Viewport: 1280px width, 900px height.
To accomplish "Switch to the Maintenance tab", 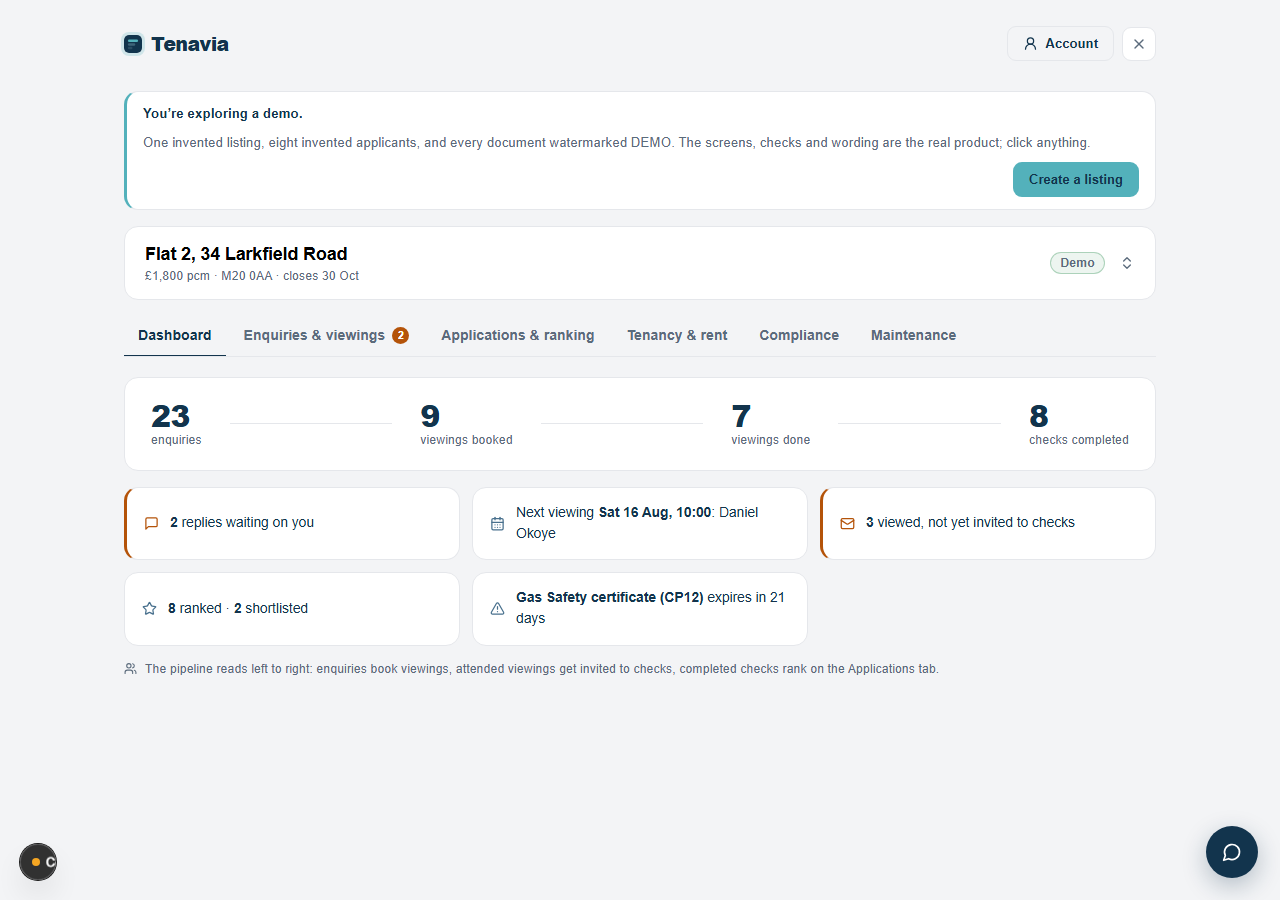I will tap(913, 335).
